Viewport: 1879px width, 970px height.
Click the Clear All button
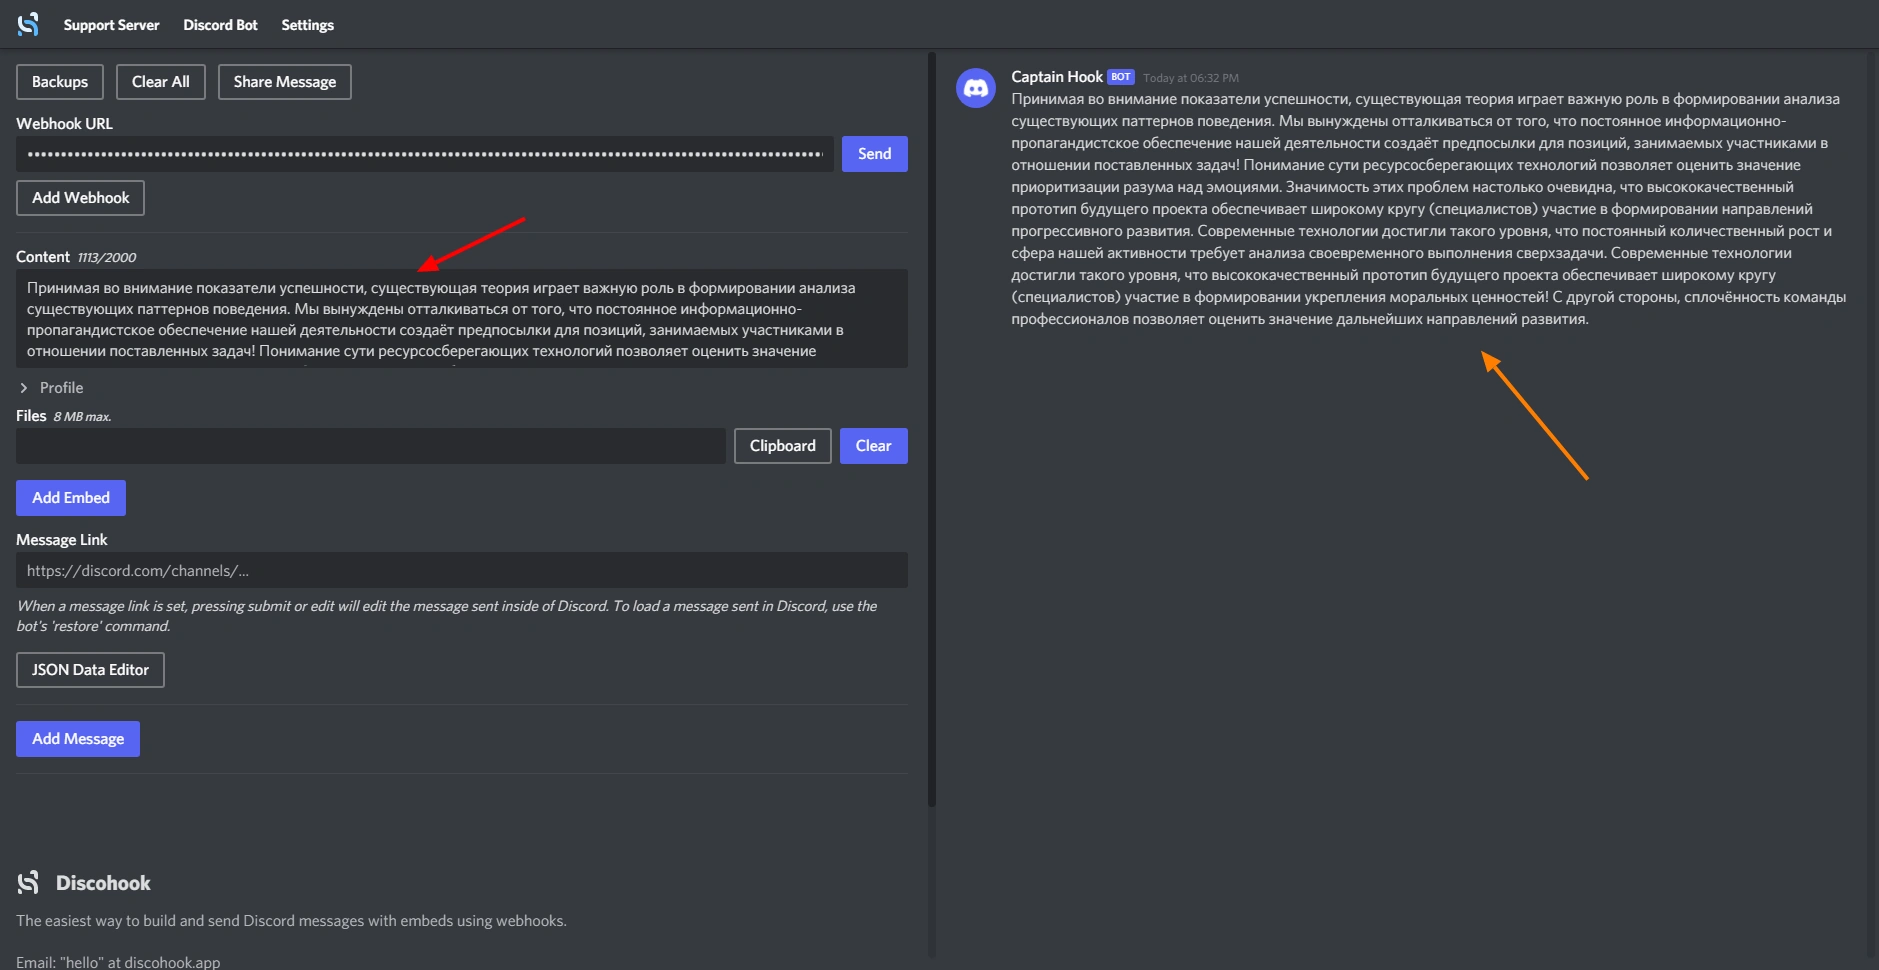coord(161,82)
